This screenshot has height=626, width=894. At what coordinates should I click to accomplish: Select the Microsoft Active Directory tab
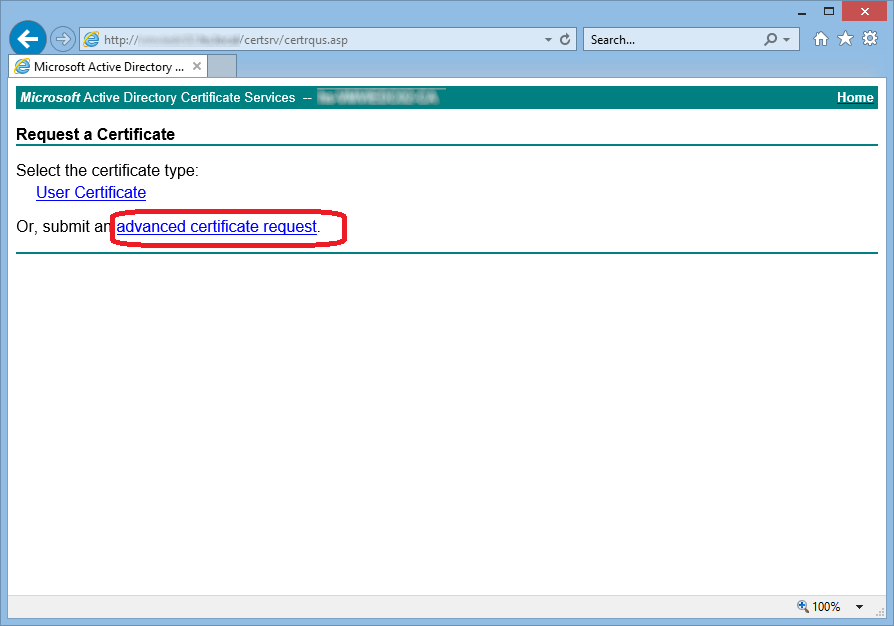coord(108,67)
